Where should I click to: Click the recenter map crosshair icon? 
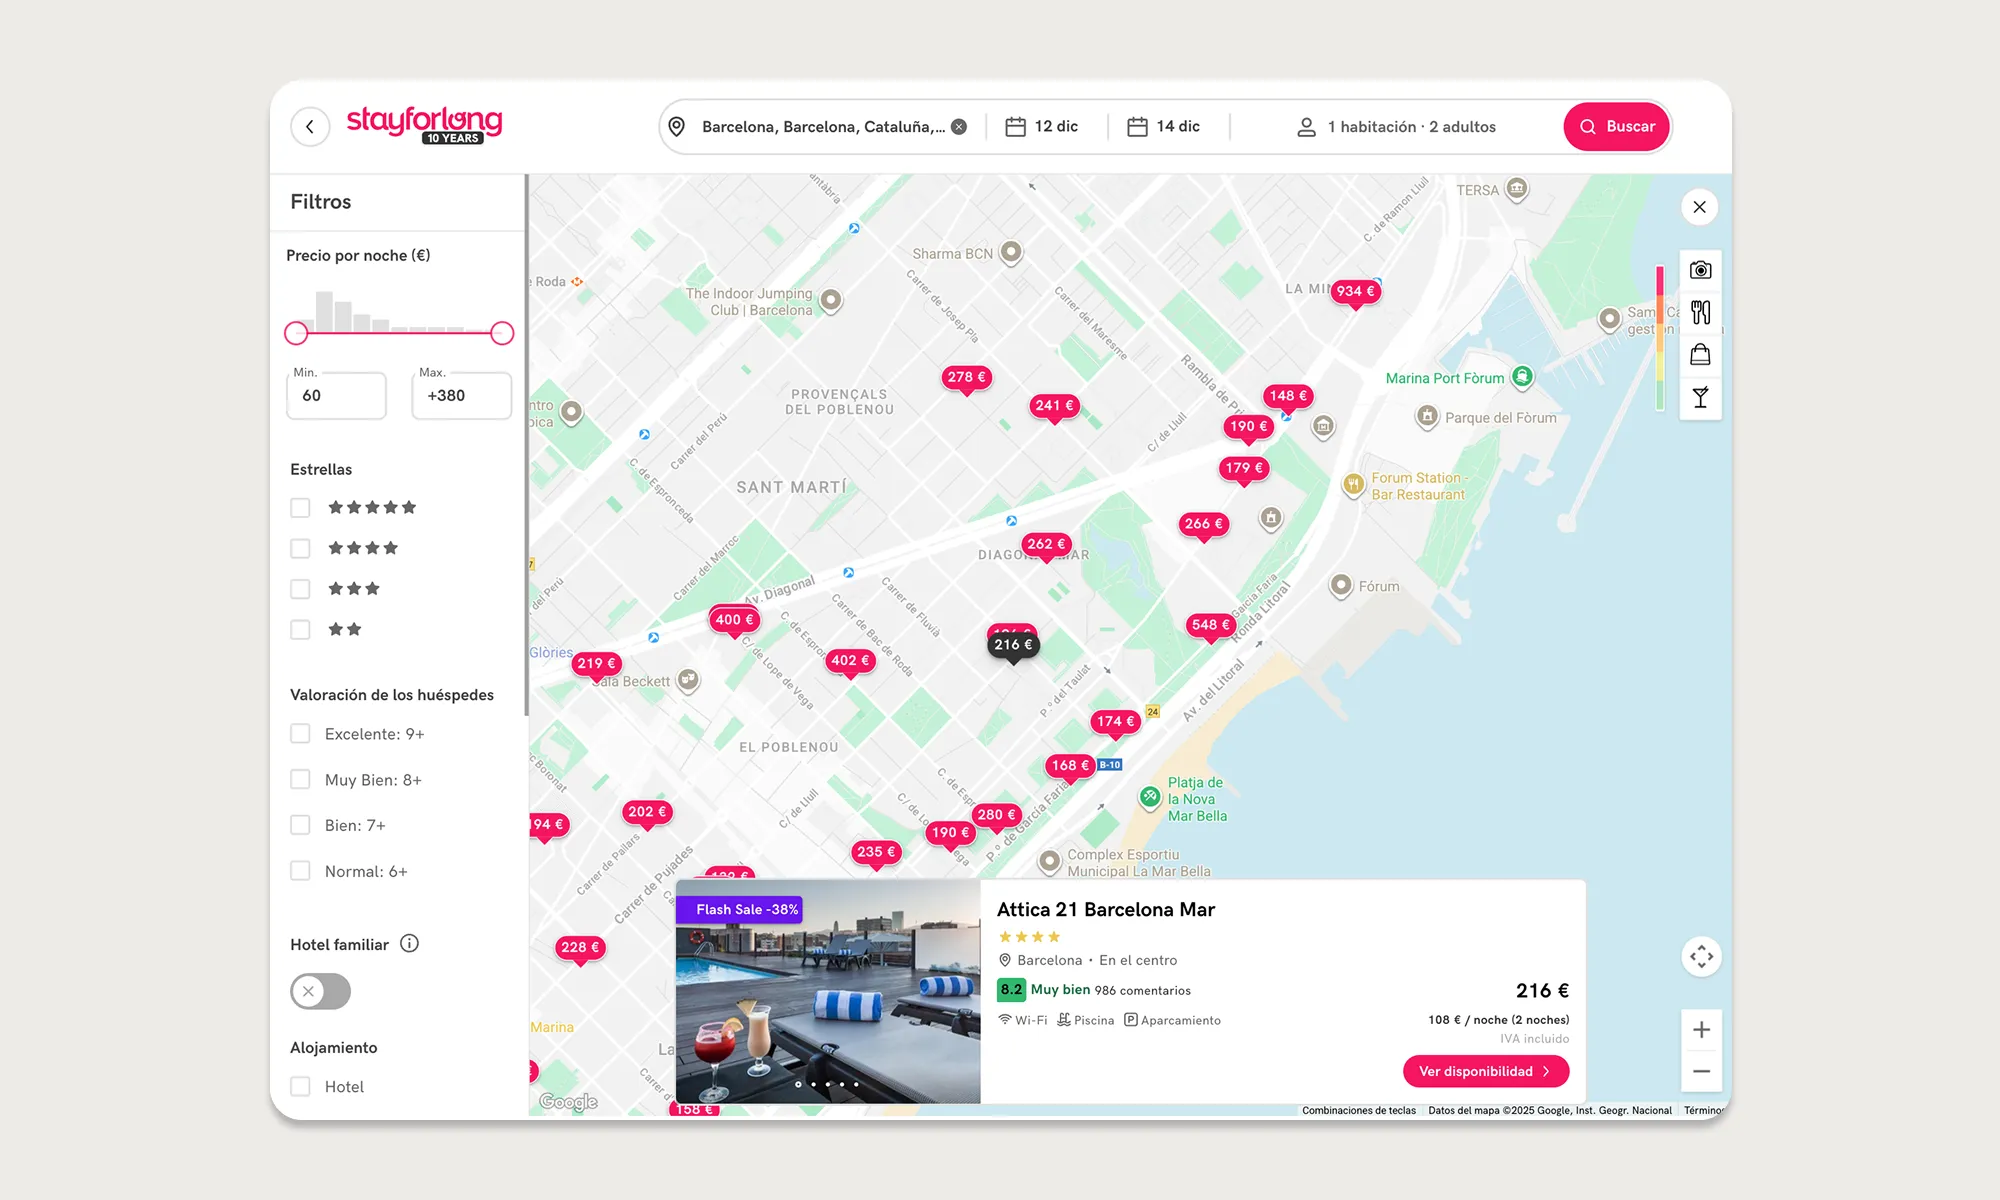pos(1701,957)
